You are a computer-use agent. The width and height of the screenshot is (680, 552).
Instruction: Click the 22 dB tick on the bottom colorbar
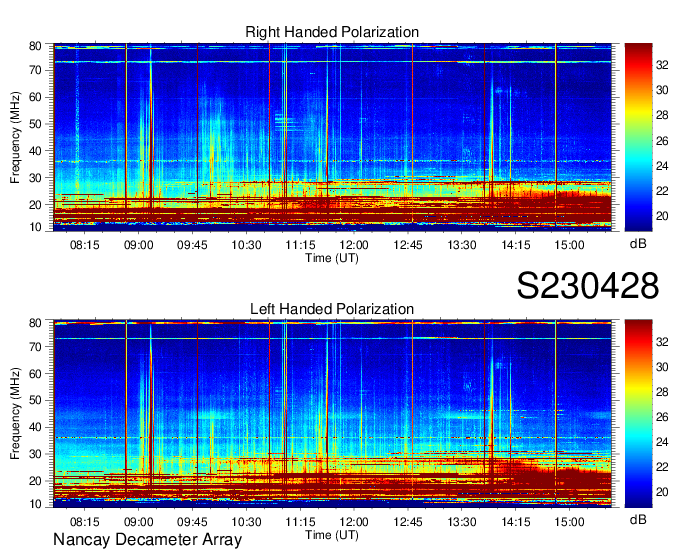coord(662,467)
